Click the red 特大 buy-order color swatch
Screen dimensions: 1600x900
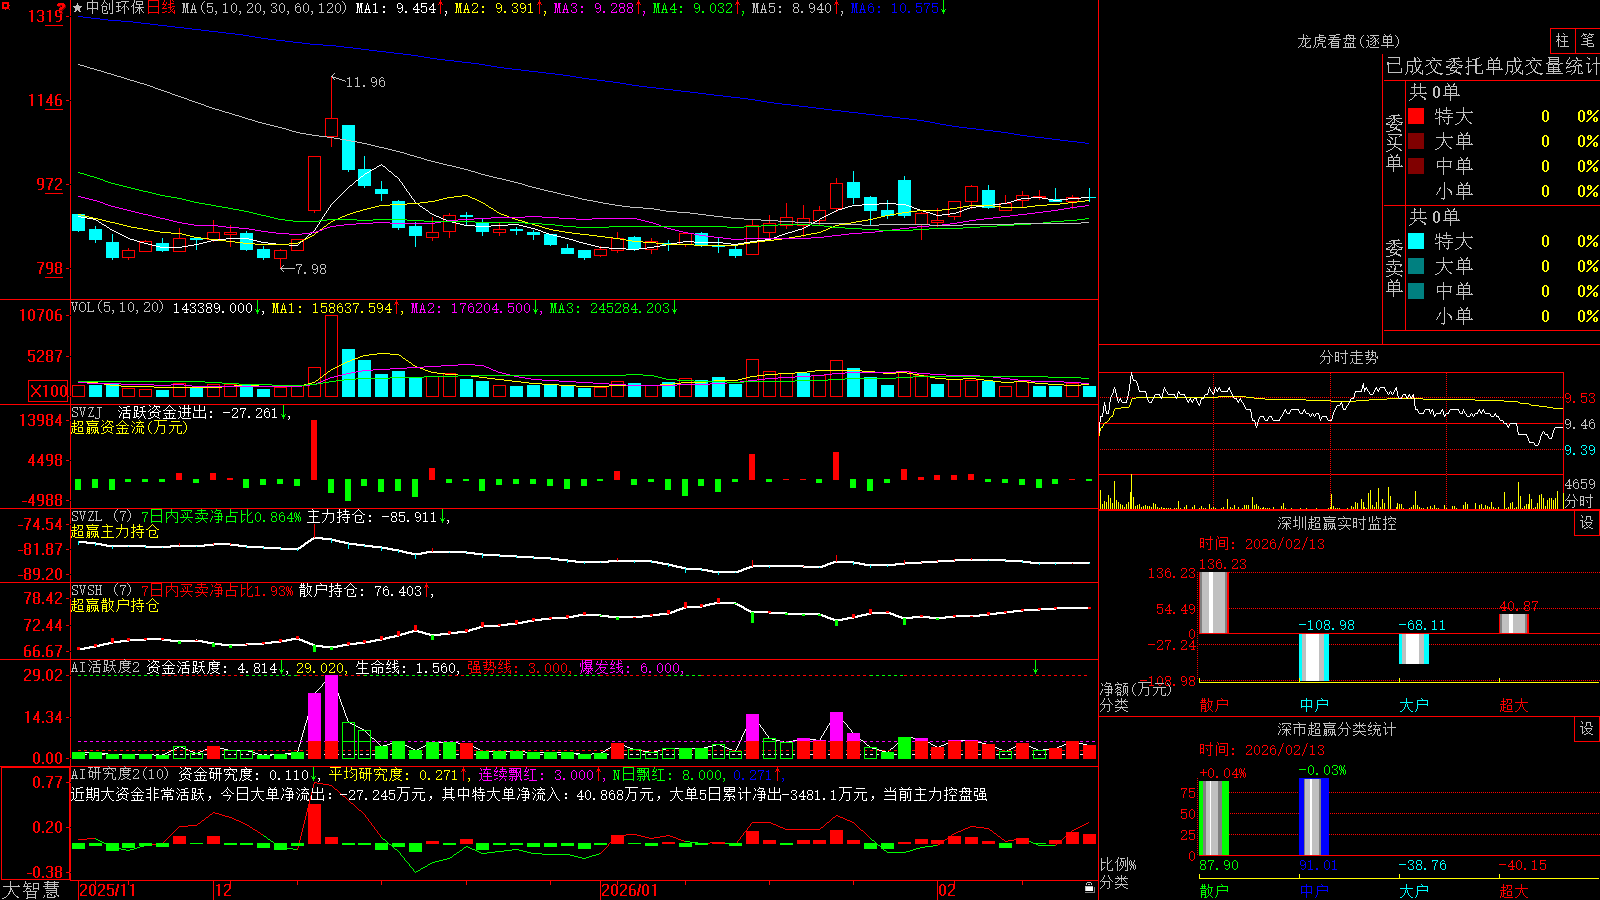tap(1416, 116)
